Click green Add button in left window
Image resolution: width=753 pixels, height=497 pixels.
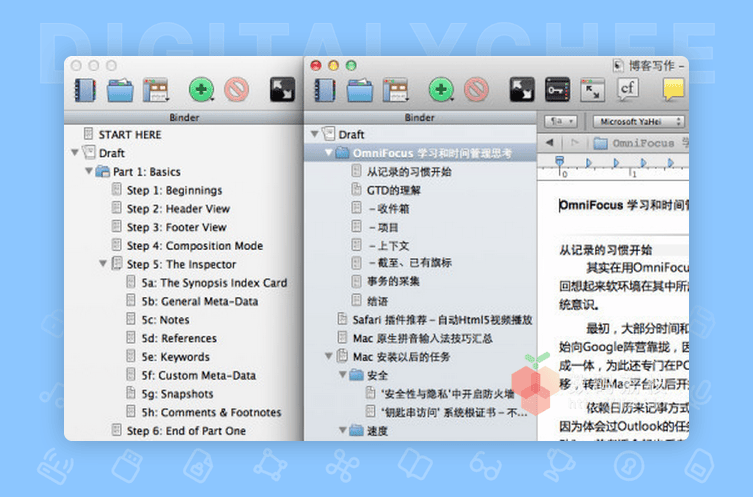[x=201, y=90]
